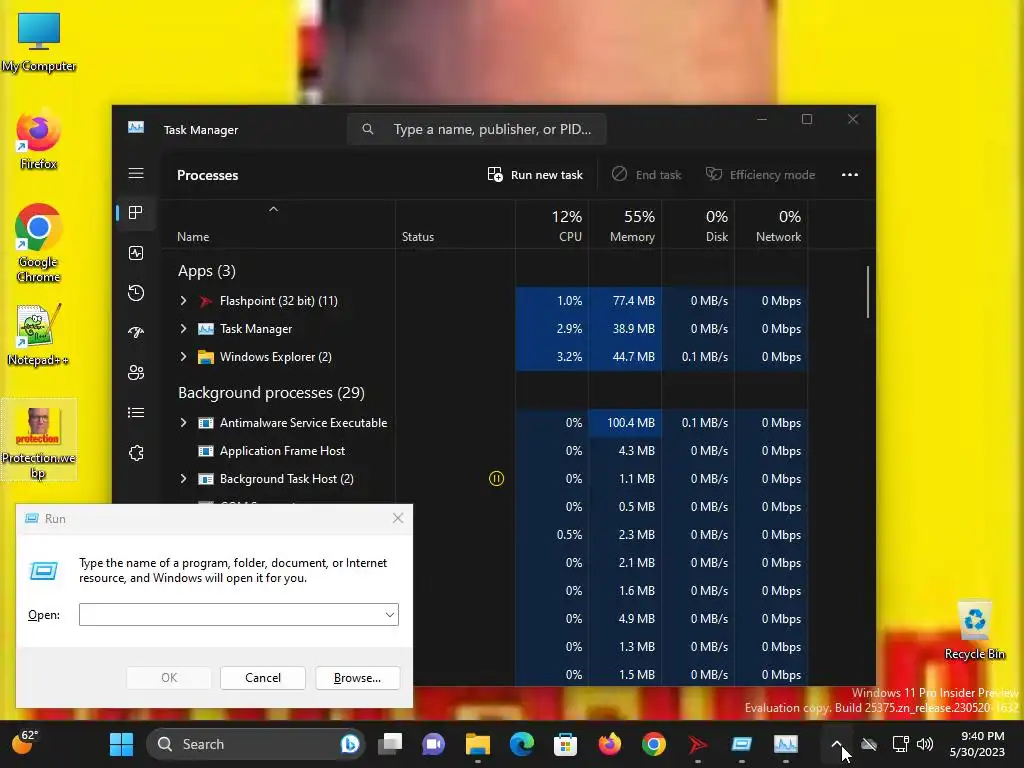
Task: Select the Protection.webp desktop file
Action: pyautogui.click(x=39, y=440)
